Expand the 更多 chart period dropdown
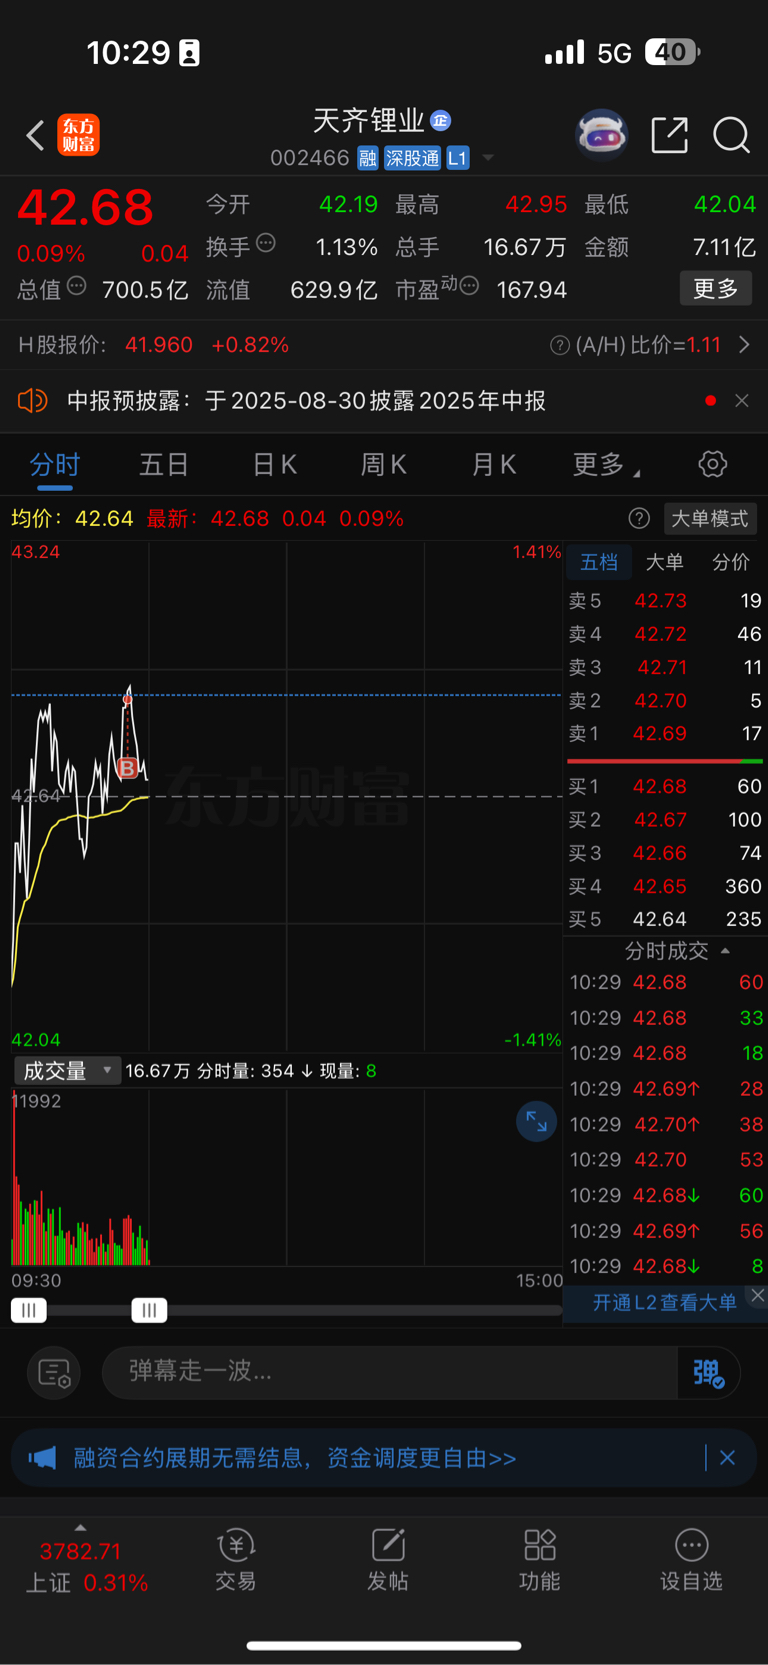768x1665 pixels. click(x=606, y=465)
